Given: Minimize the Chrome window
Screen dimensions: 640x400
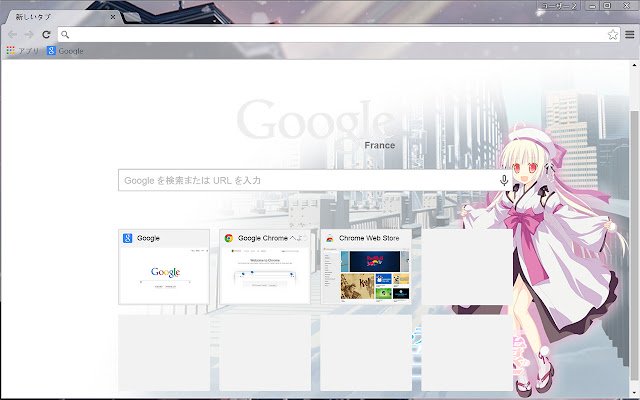Looking at the screenshot, I should pos(592,6).
